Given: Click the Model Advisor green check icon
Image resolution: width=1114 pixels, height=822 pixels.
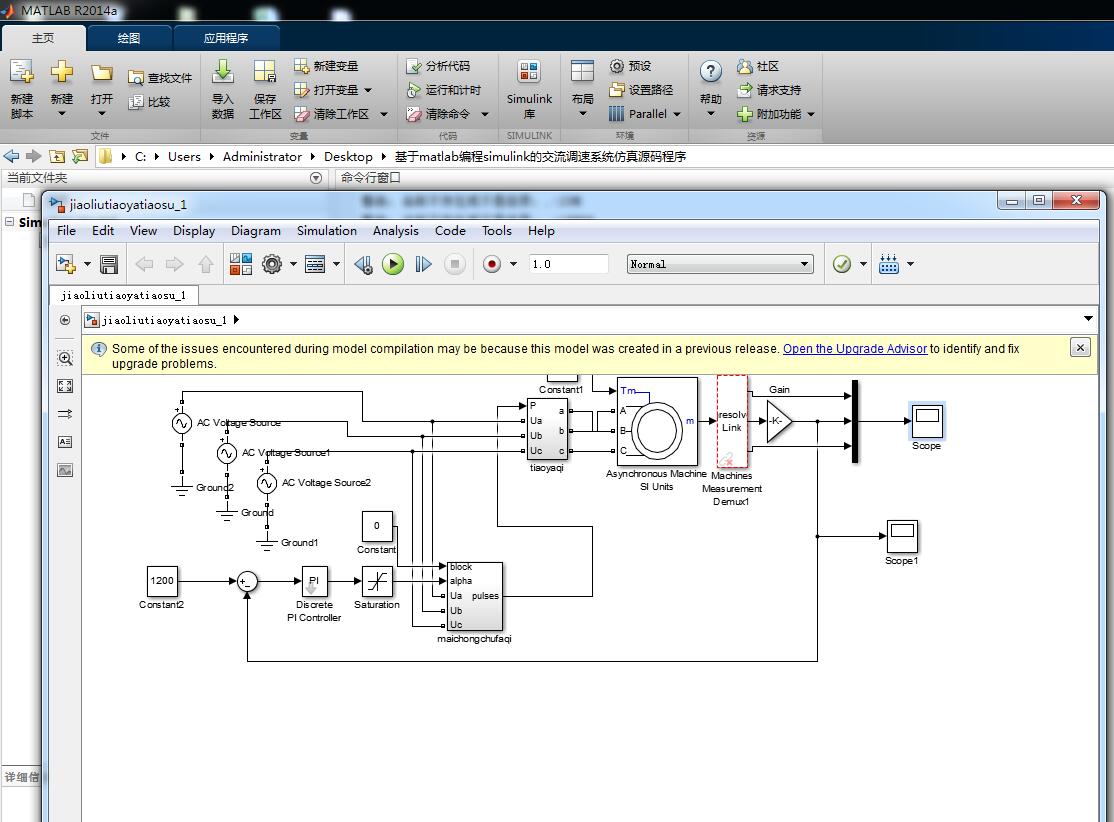Looking at the screenshot, I should click(x=842, y=264).
